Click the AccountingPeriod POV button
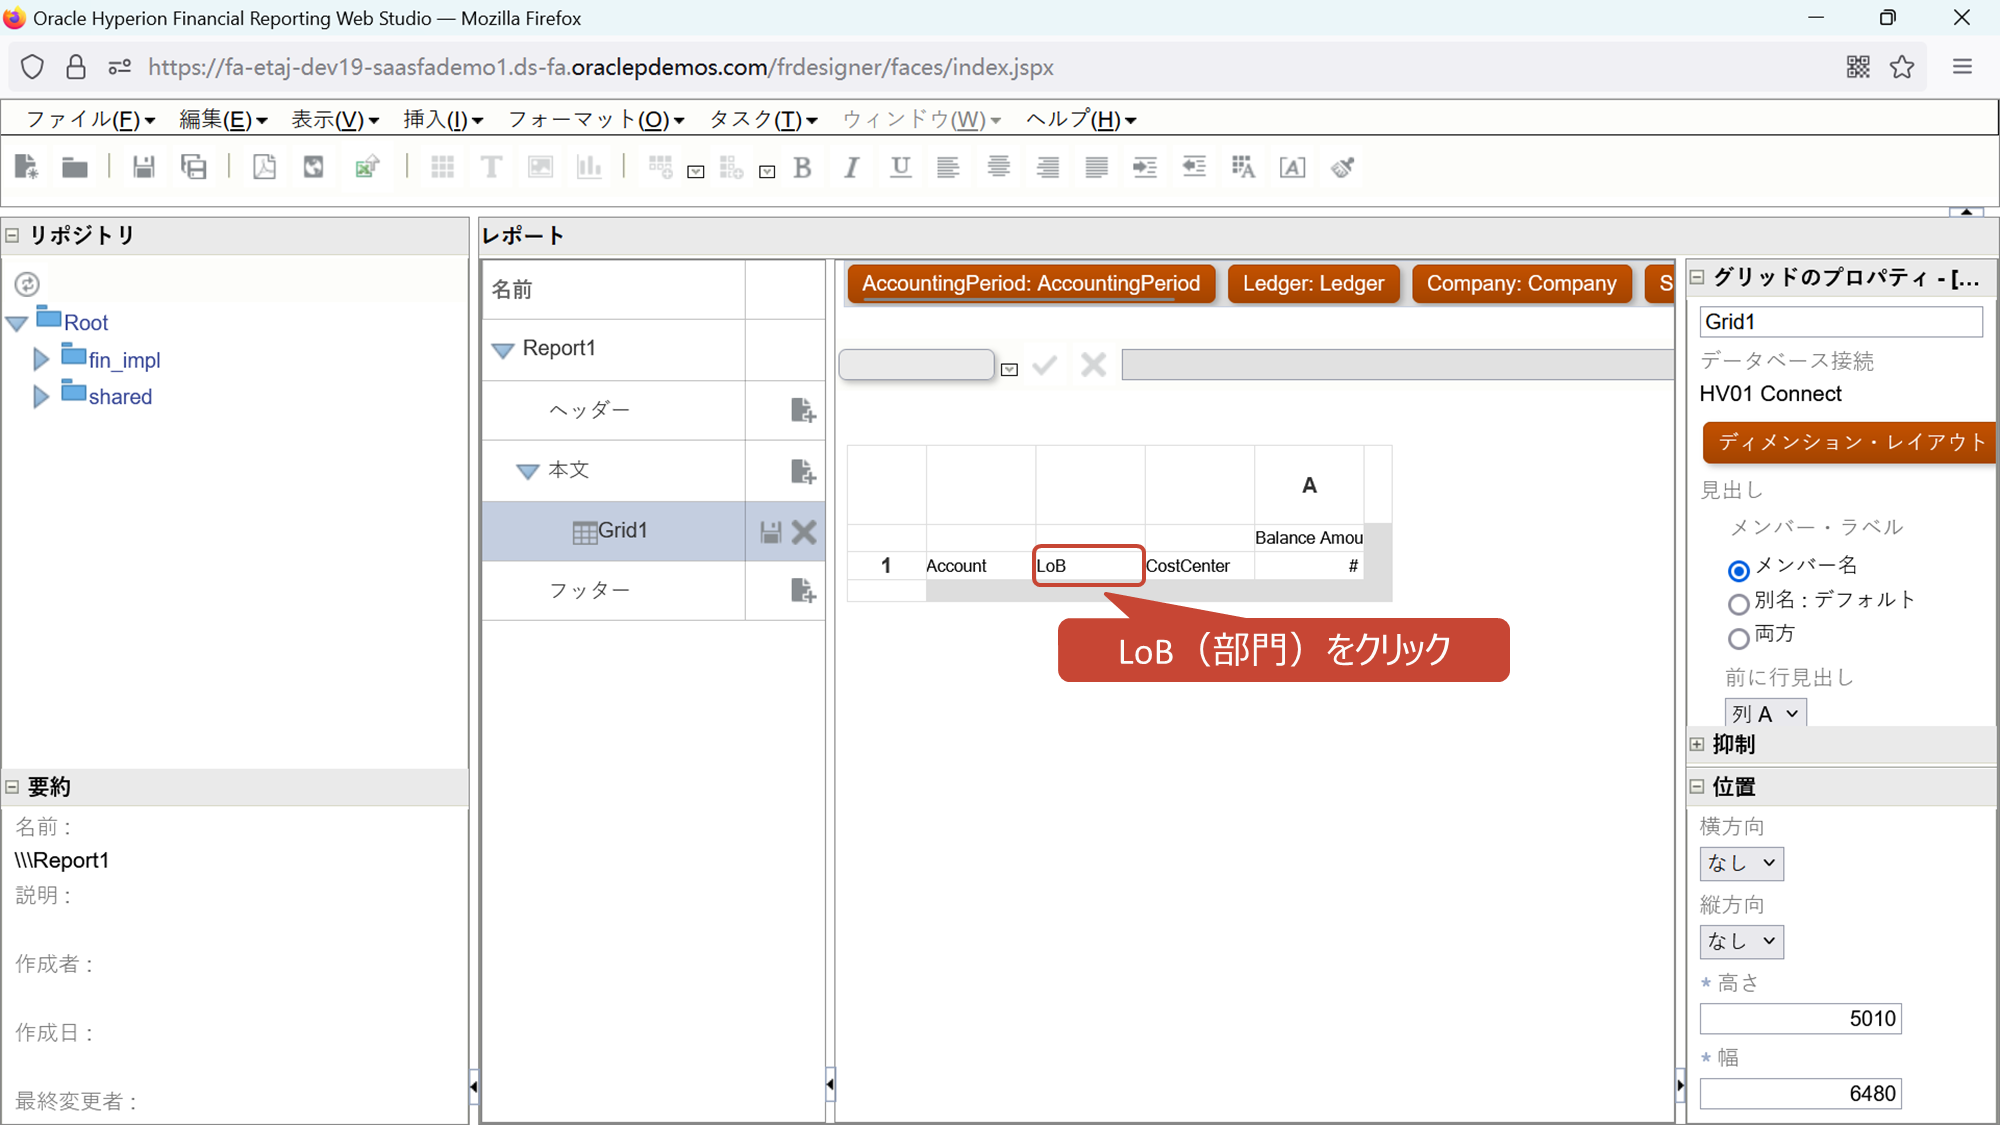The image size is (2000, 1125). pyautogui.click(x=1031, y=284)
